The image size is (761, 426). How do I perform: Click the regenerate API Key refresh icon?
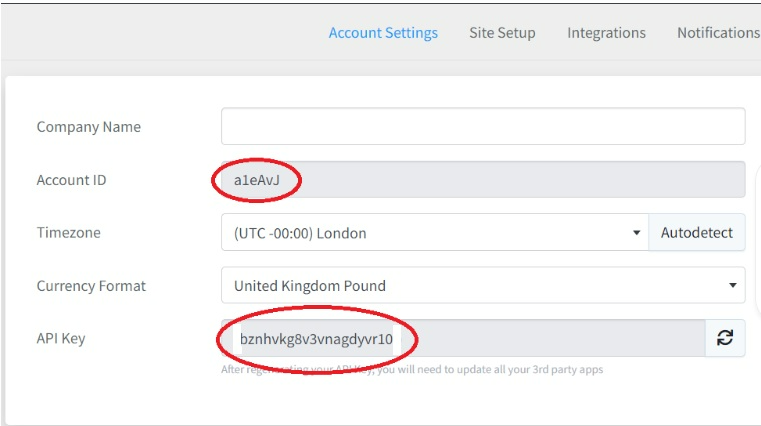725,338
